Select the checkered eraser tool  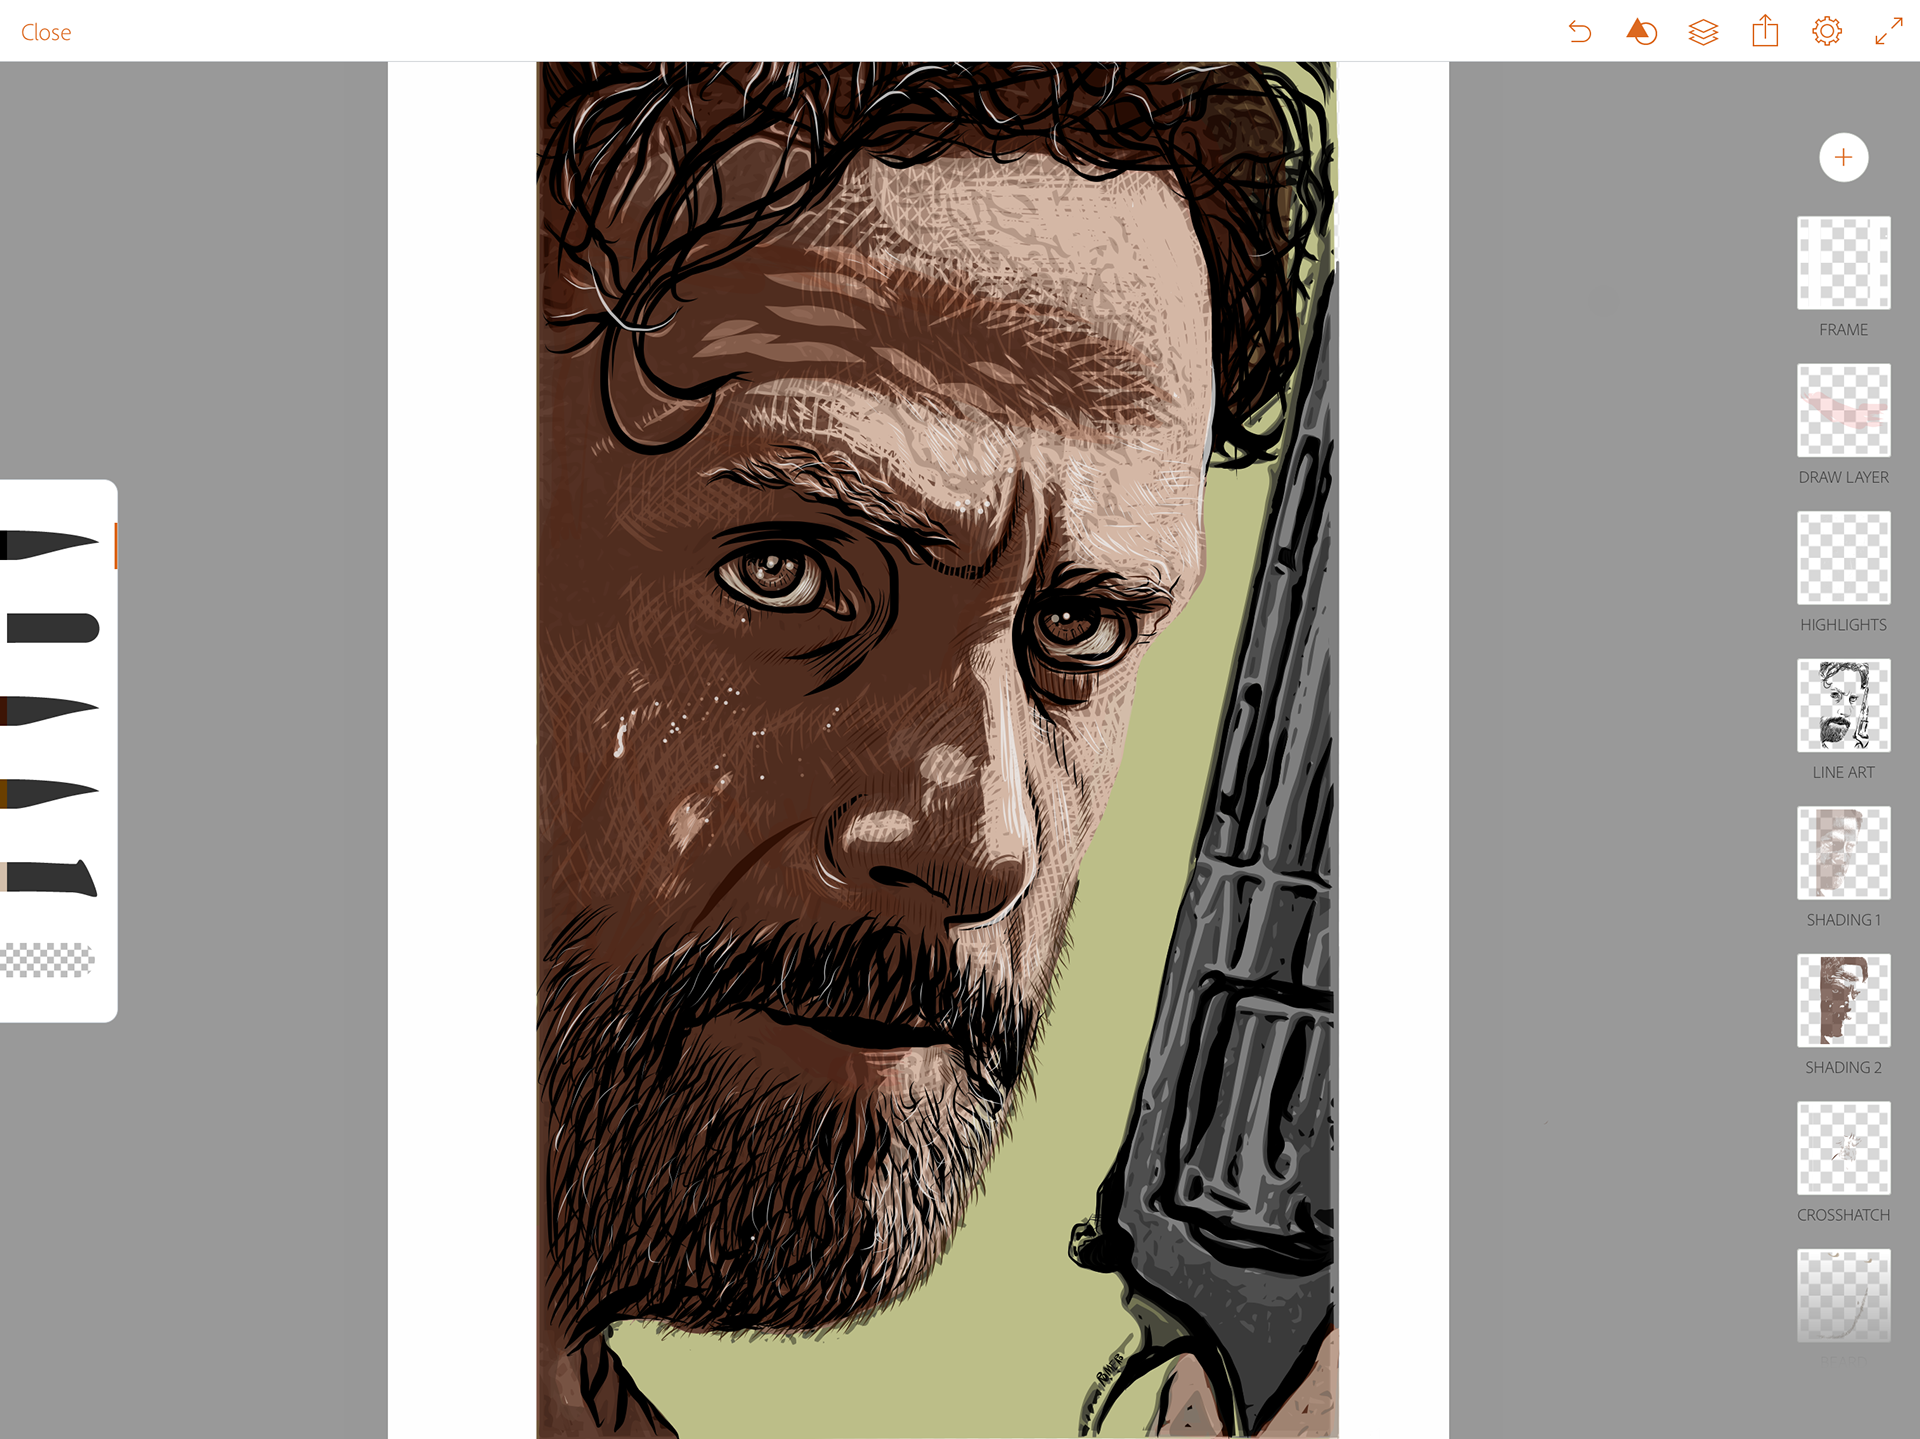[x=47, y=960]
